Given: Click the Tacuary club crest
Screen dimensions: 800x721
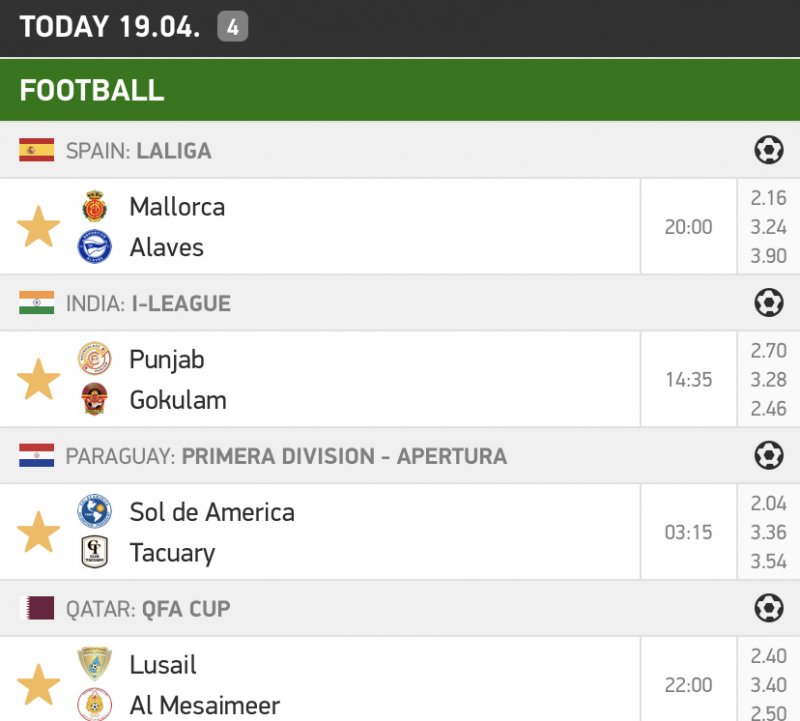Looking at the screenshot, I should [95, 552].
